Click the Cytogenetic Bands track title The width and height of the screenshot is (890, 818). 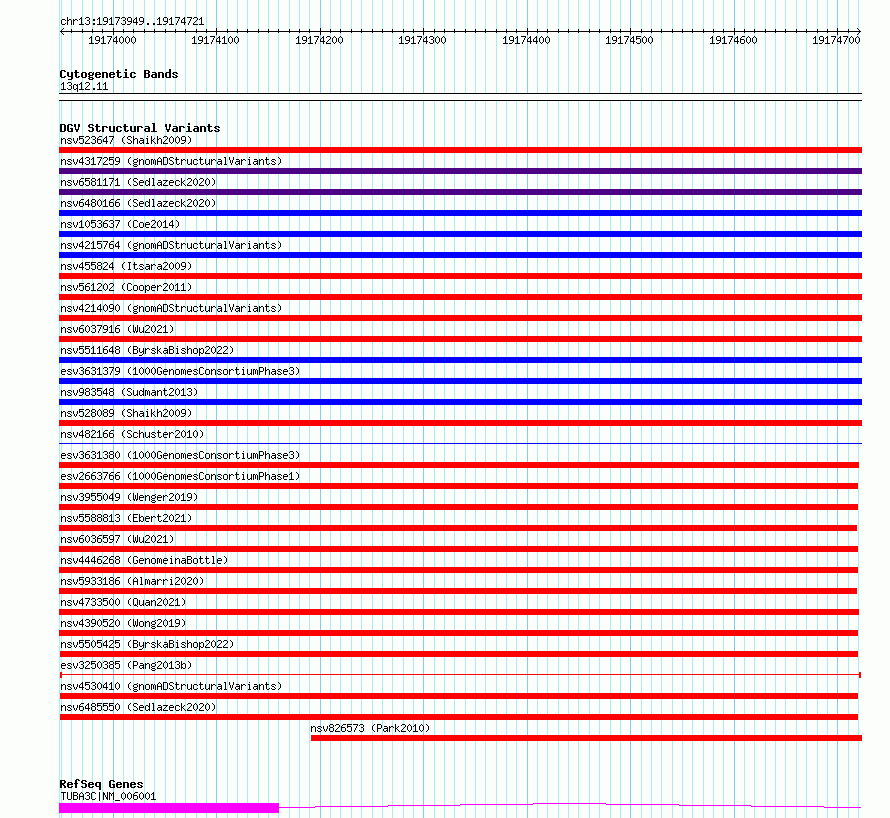tap(119, 74)
